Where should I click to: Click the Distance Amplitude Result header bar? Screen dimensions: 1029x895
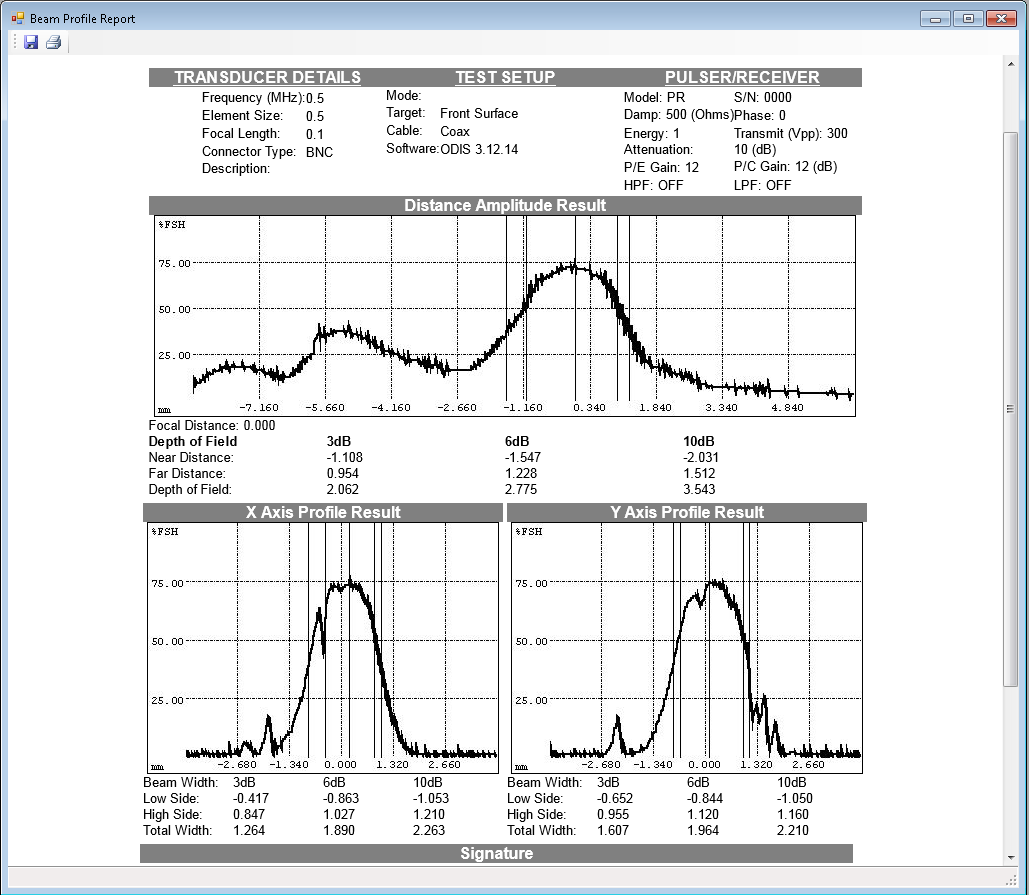(505, 206)
